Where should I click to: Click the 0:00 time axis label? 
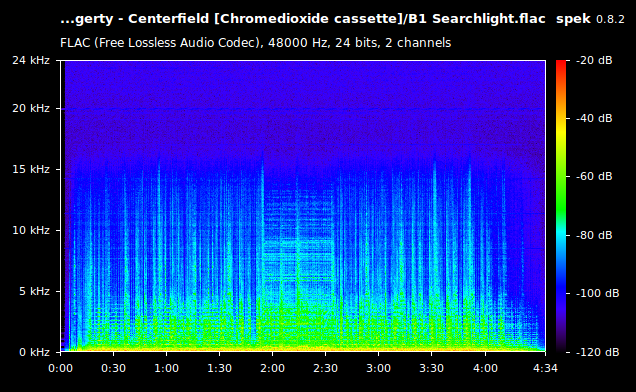(x=60, y=368)
